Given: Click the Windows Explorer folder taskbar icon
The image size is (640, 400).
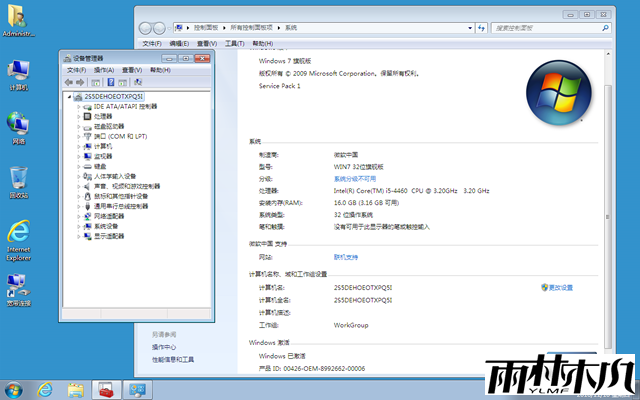Looking at the screenshot, I should (x=75, y=389).
